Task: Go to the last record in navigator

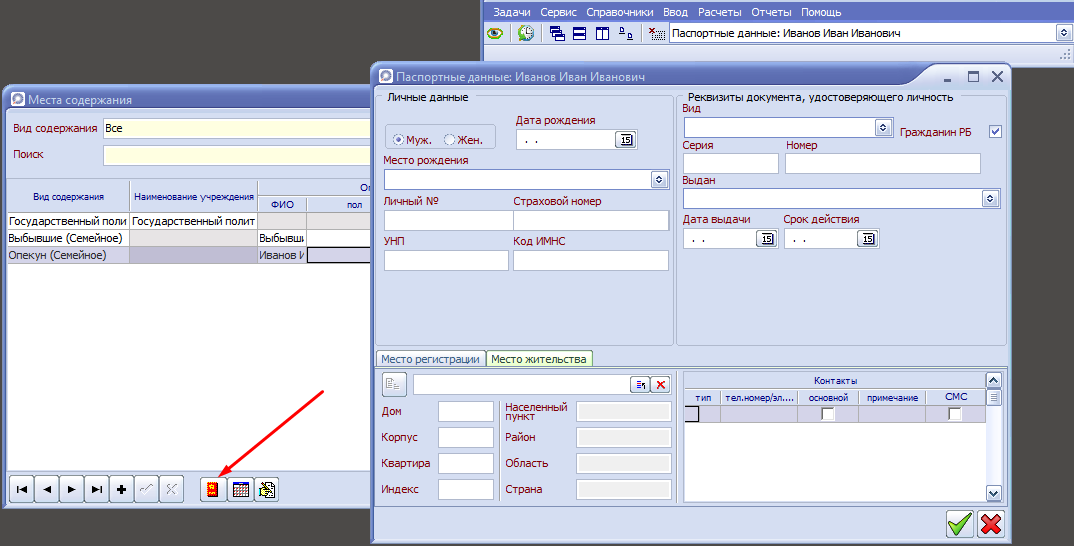Action: (x=96, y=489)
